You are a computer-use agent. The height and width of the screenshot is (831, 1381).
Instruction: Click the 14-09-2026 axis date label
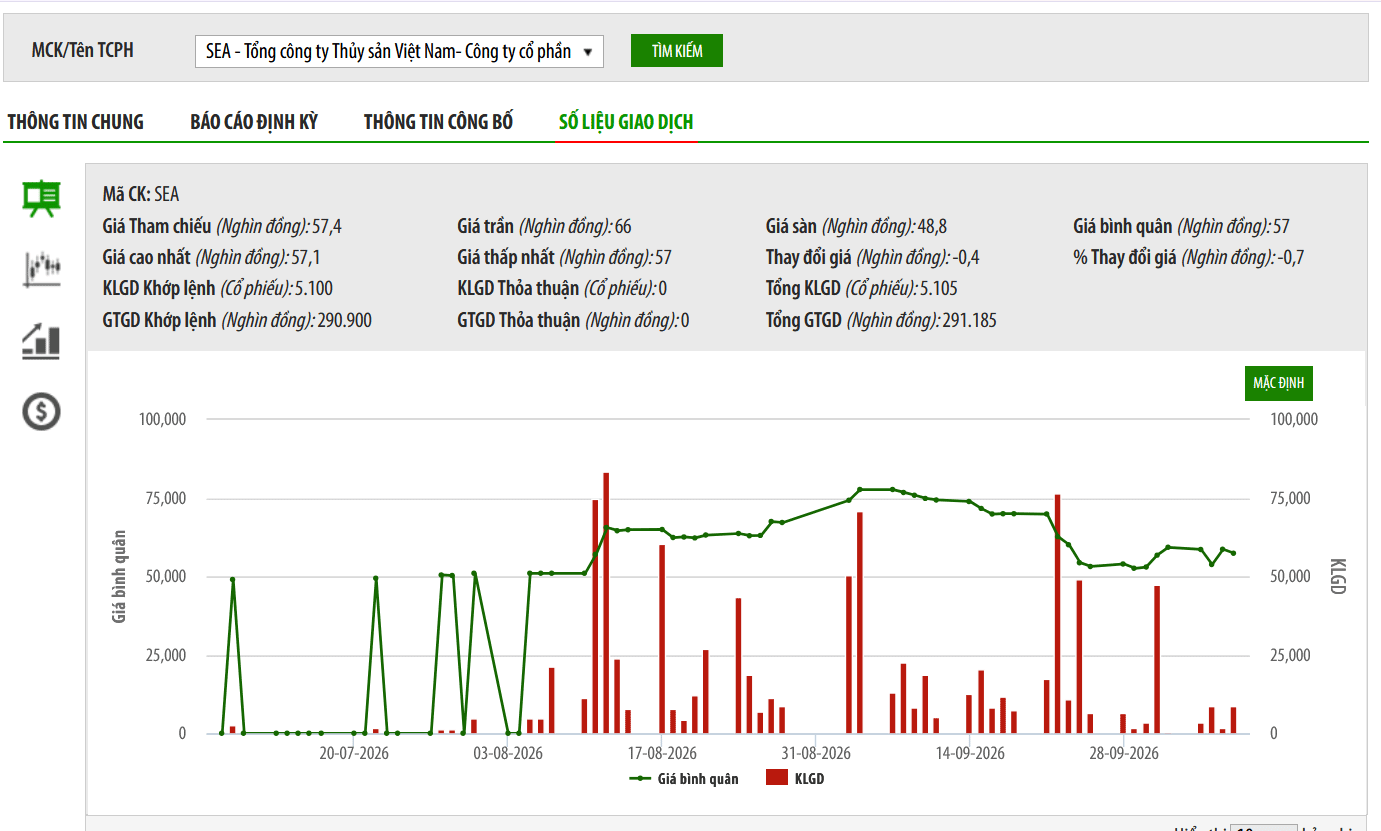(970, 753)
